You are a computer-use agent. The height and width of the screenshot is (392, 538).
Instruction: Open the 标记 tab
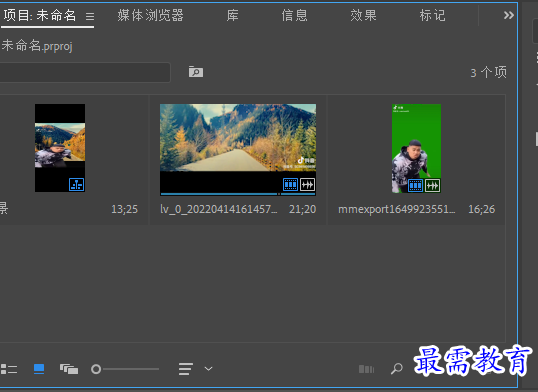coord(432,15)
